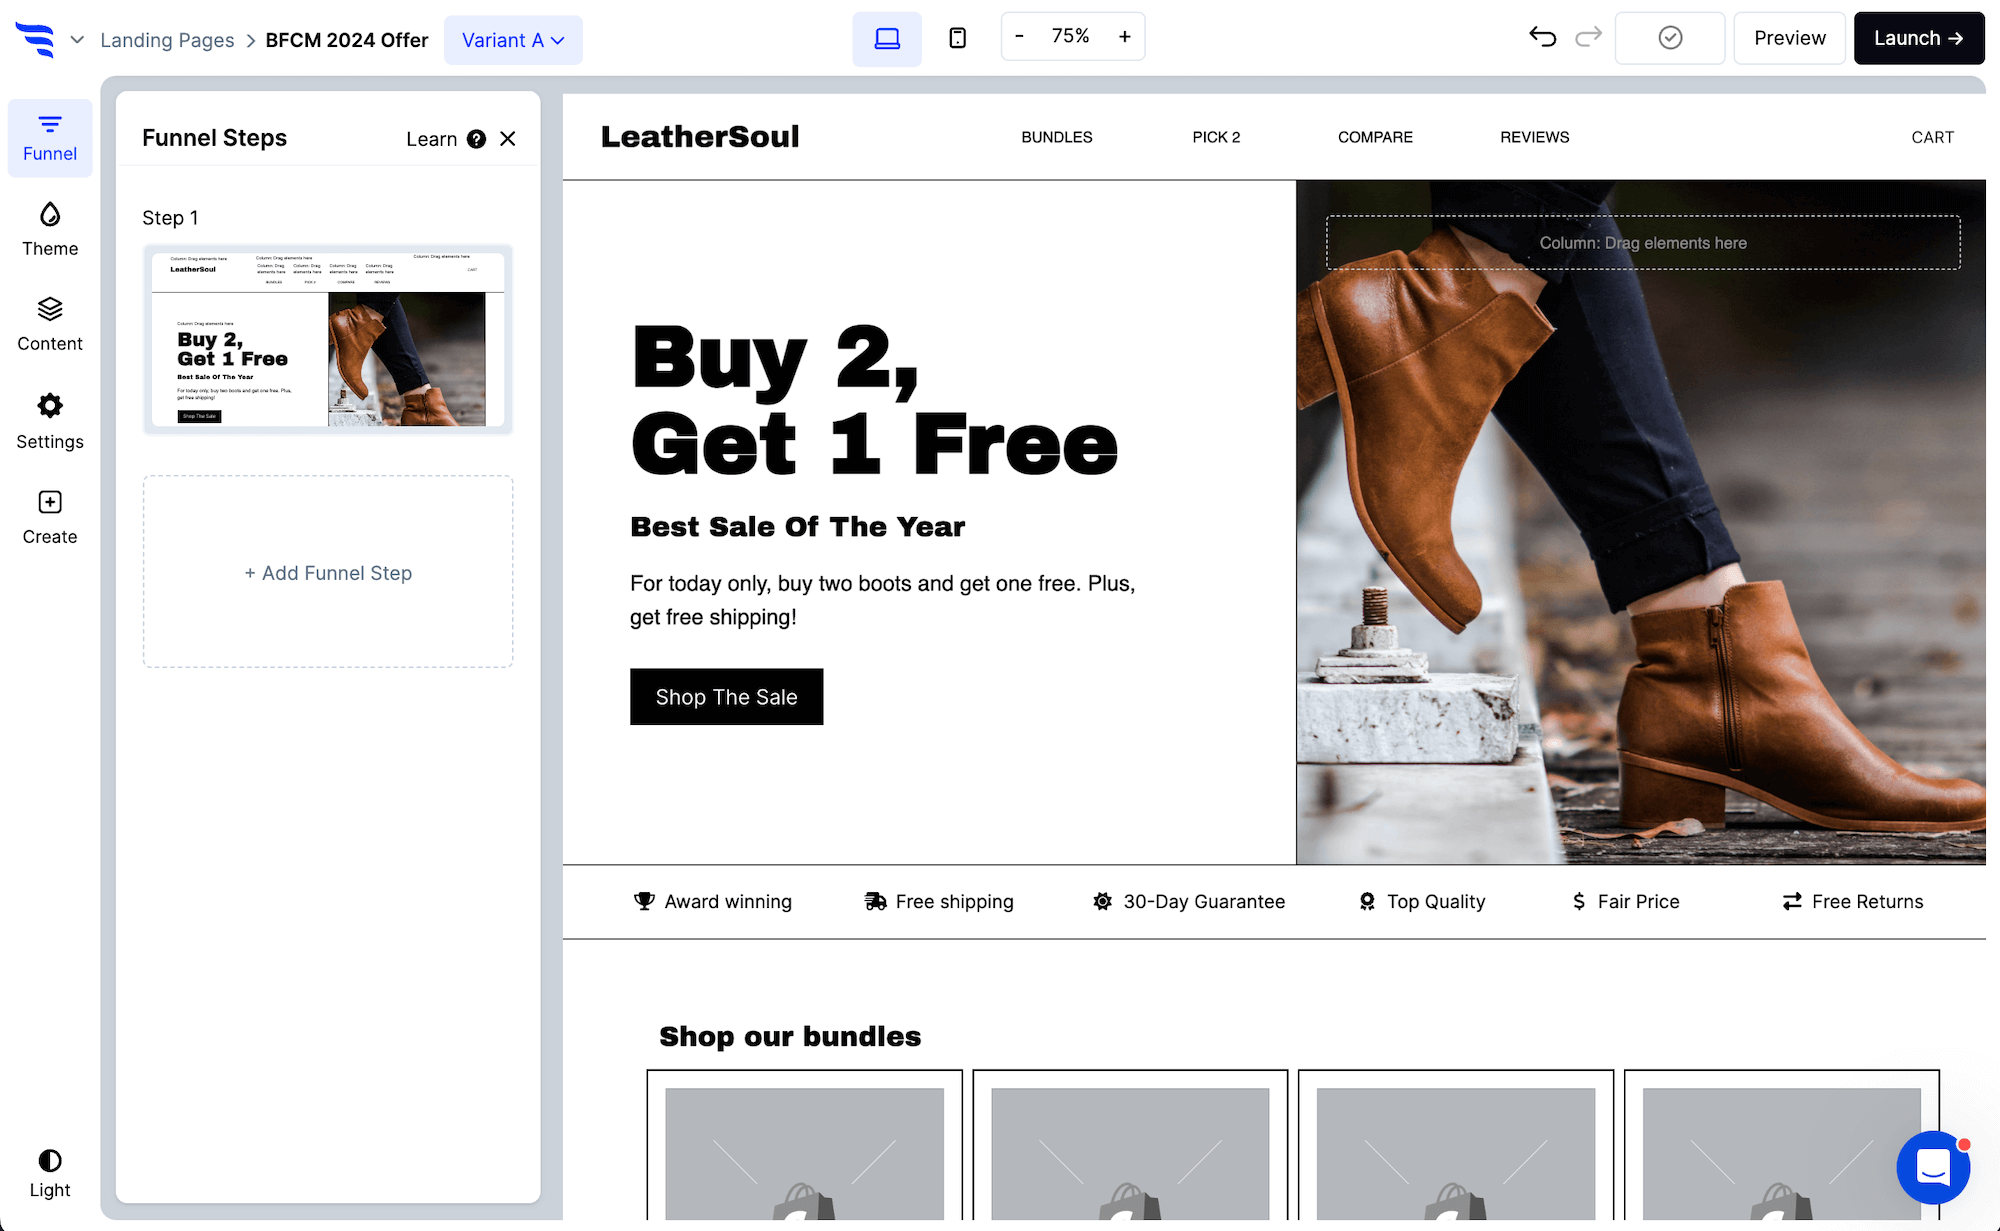Open the Create panel
Screen dimensions: 2000x1231
tap(50, 517)
